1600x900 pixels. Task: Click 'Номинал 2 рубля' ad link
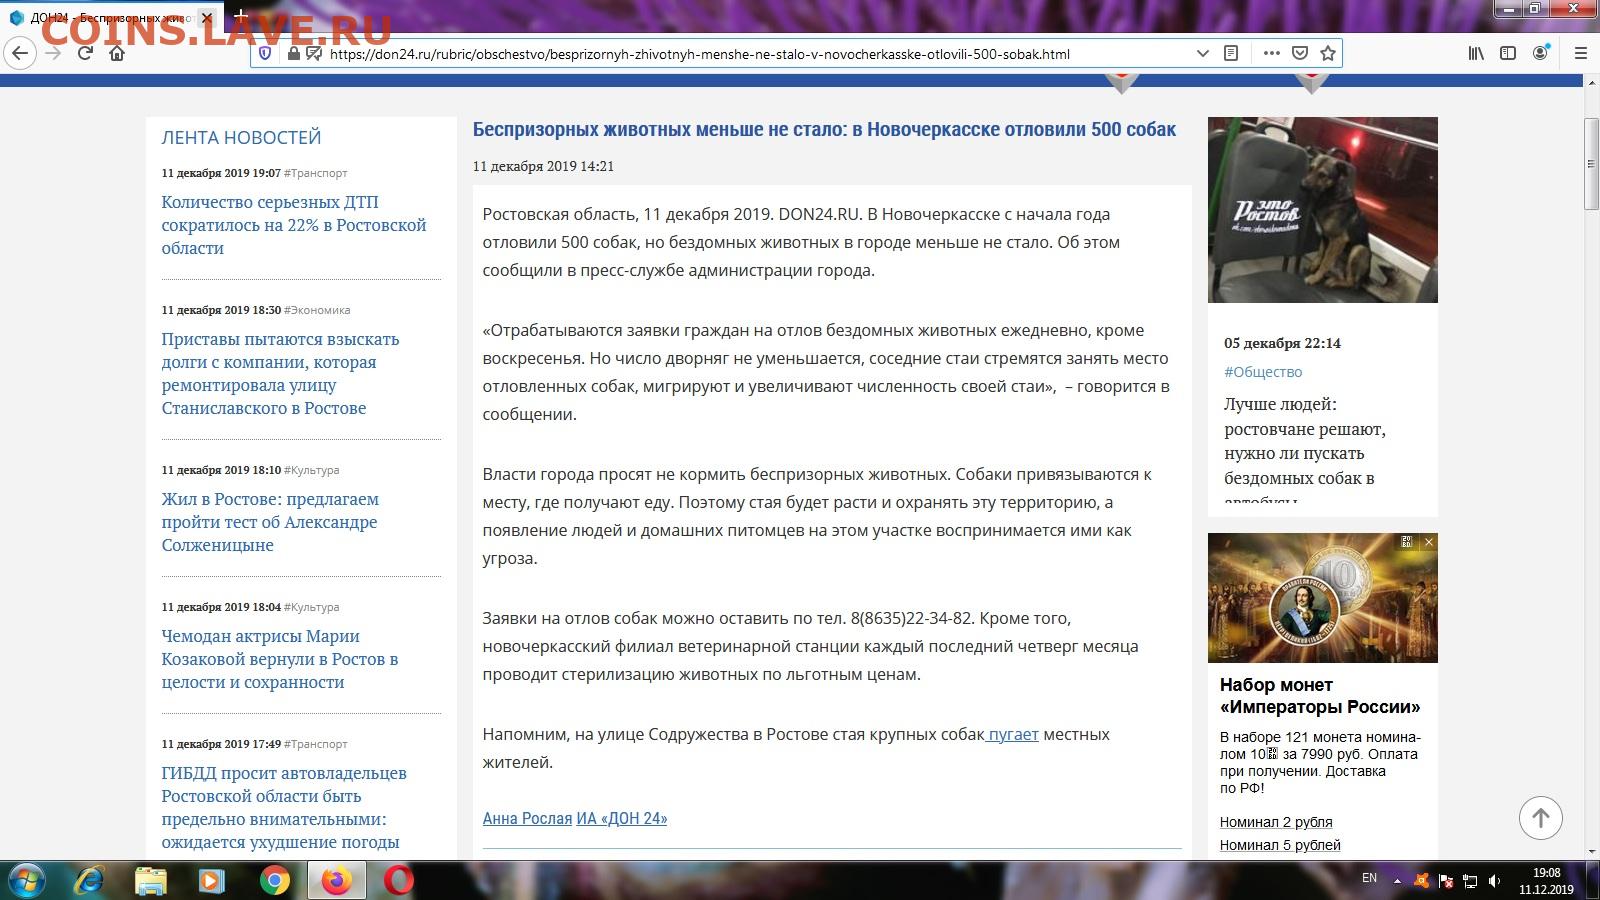pos(1276,822)
